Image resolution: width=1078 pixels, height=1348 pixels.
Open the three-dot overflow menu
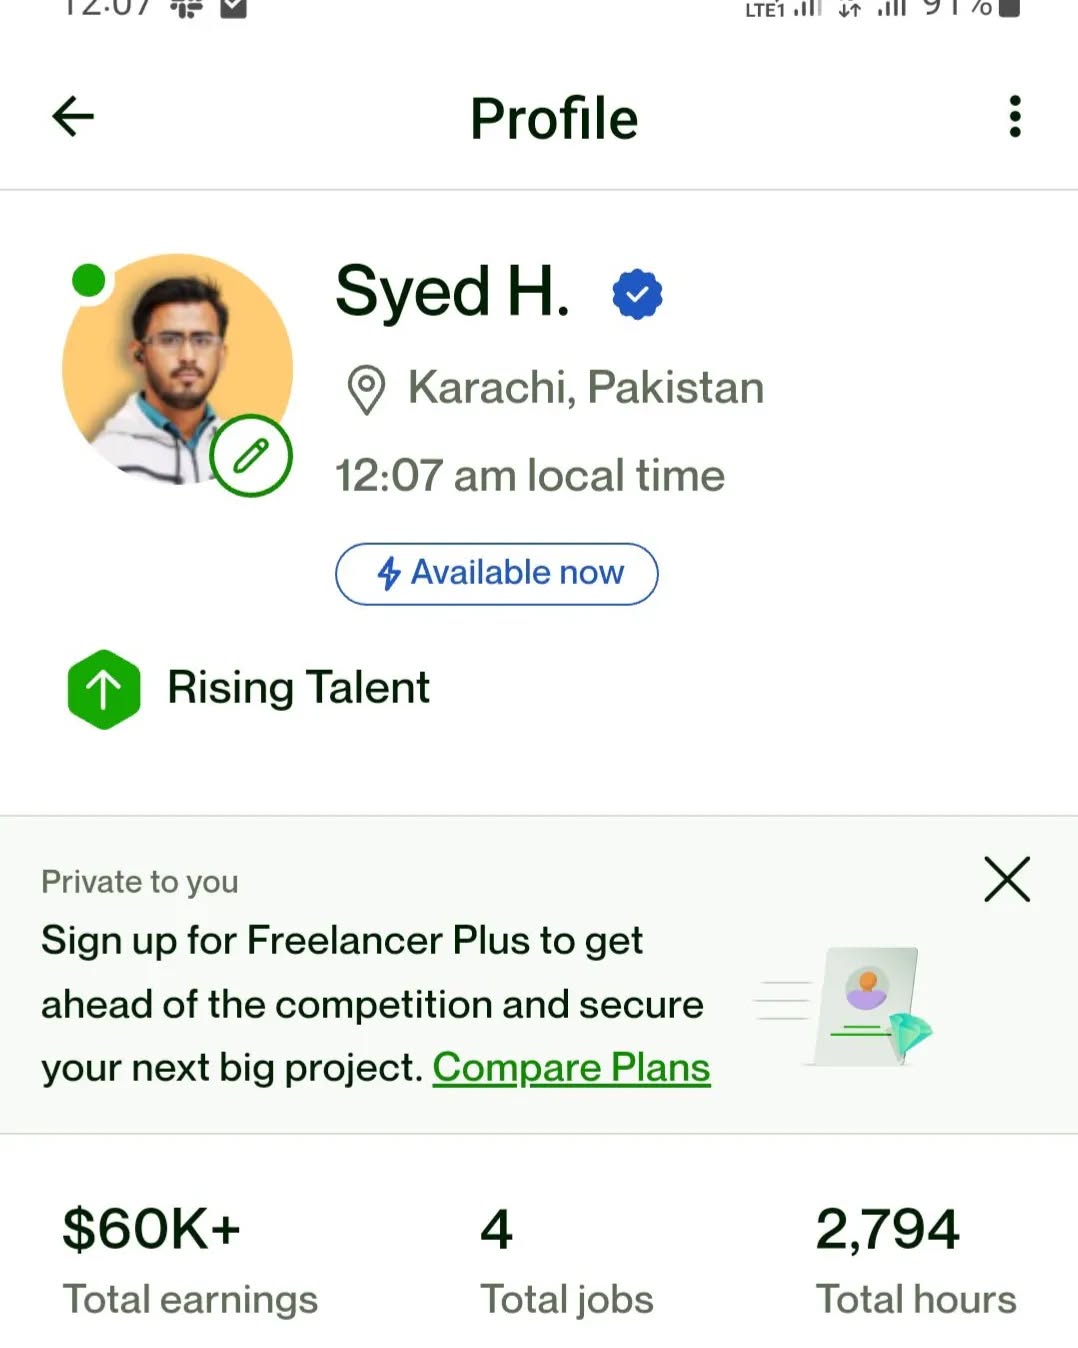coord(1014,117)
